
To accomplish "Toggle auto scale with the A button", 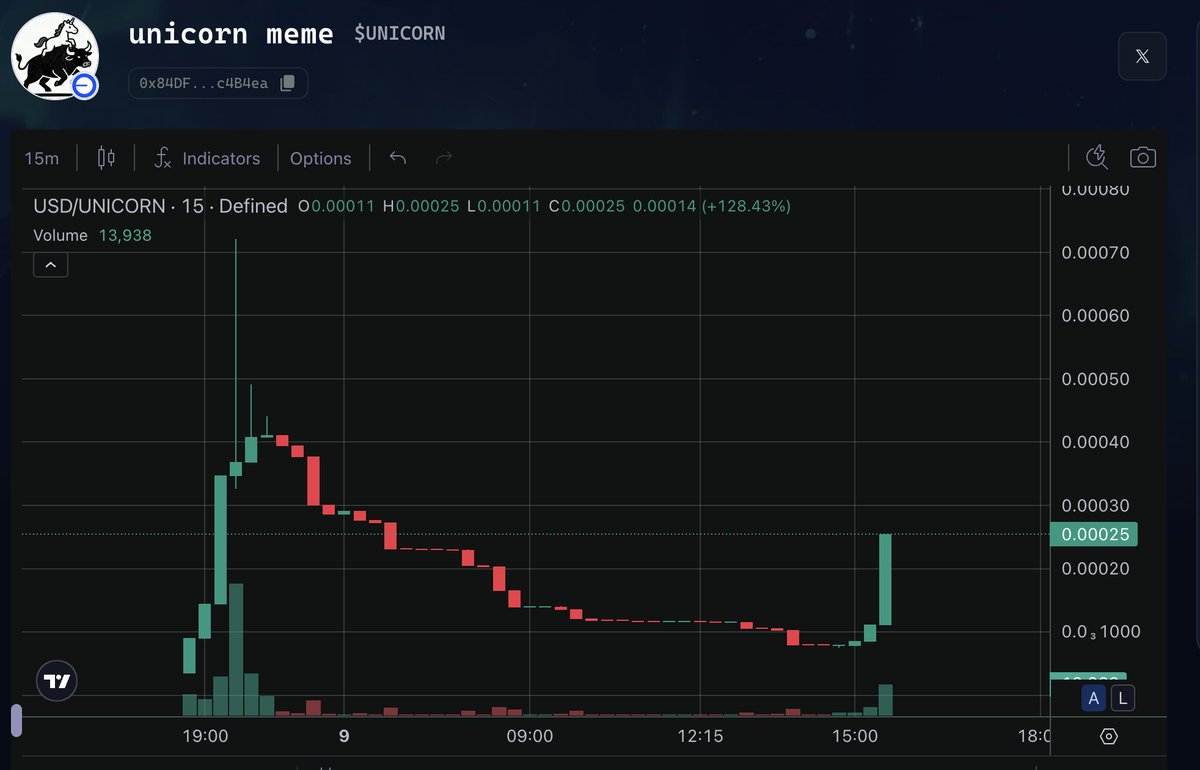I will [x=1094, y=699].
